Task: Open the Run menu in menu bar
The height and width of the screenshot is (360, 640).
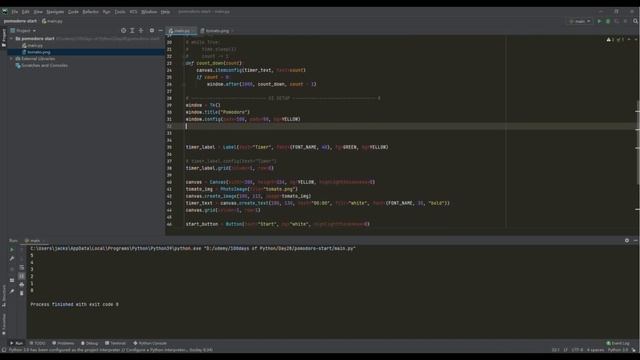Action: (107, 12)
